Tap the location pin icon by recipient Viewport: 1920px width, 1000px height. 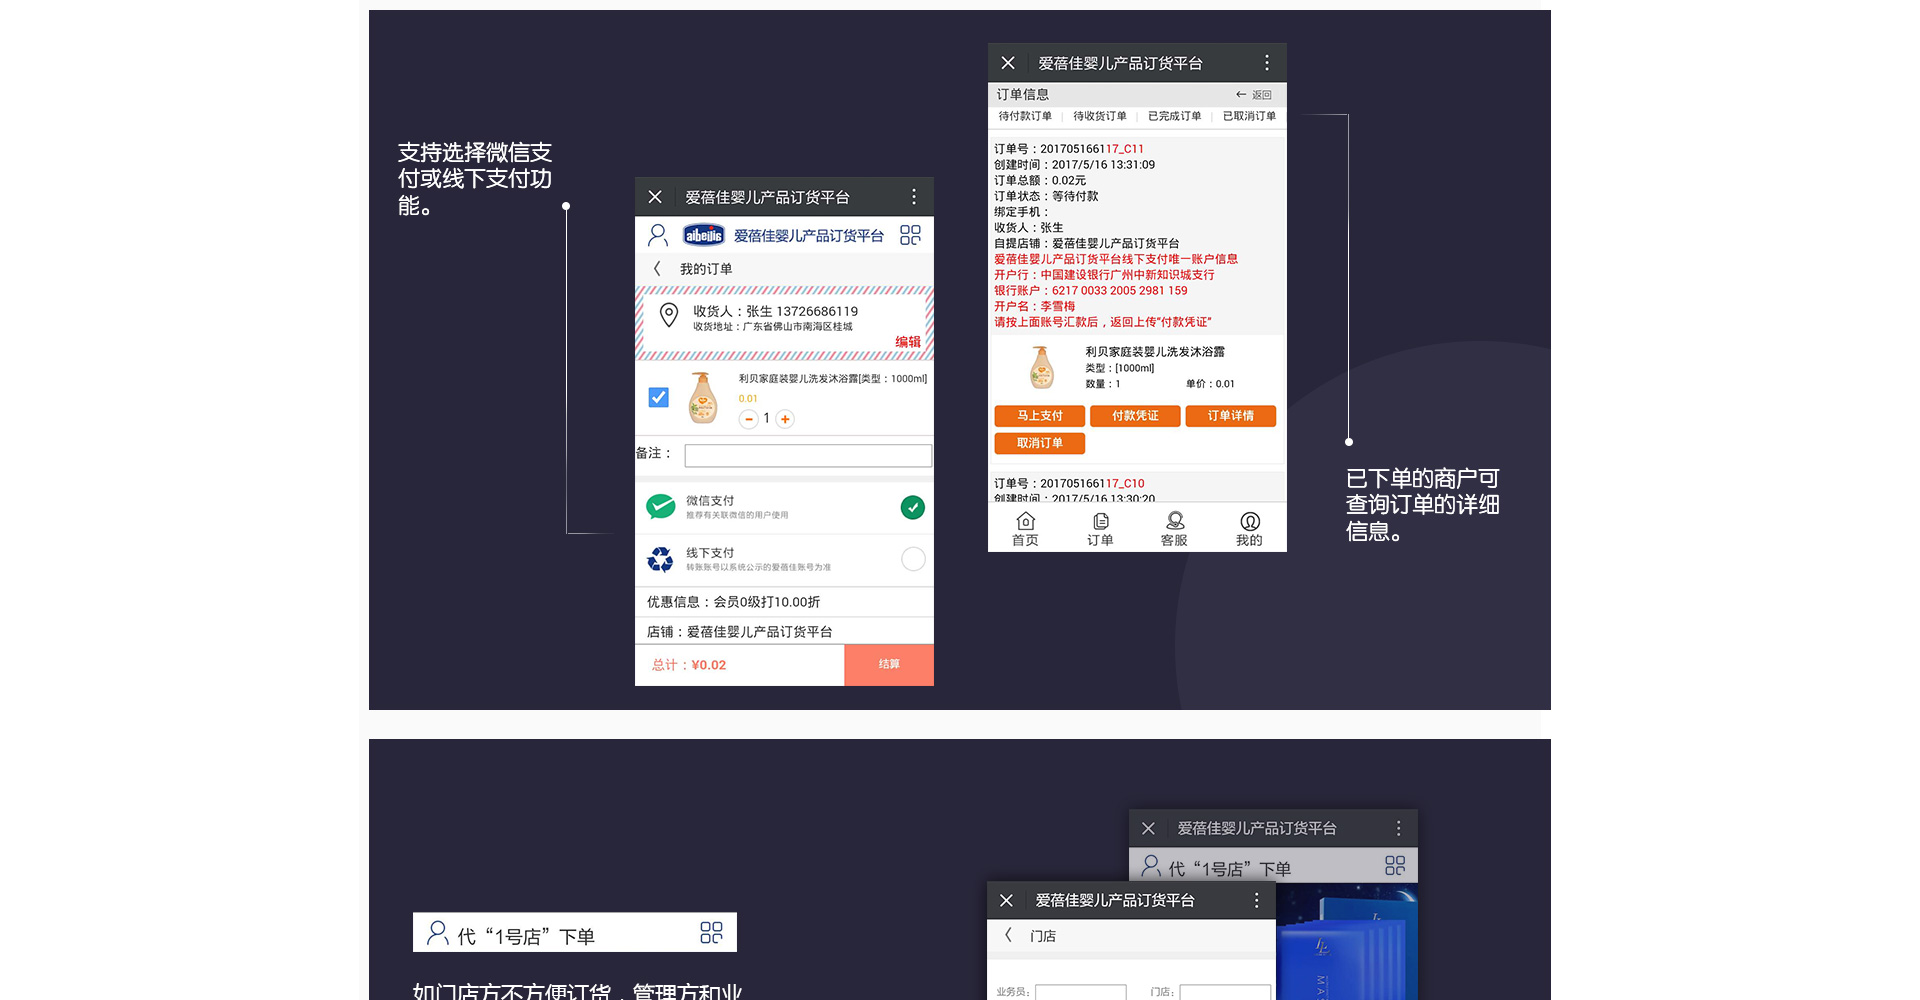click(x=669, y=316)
